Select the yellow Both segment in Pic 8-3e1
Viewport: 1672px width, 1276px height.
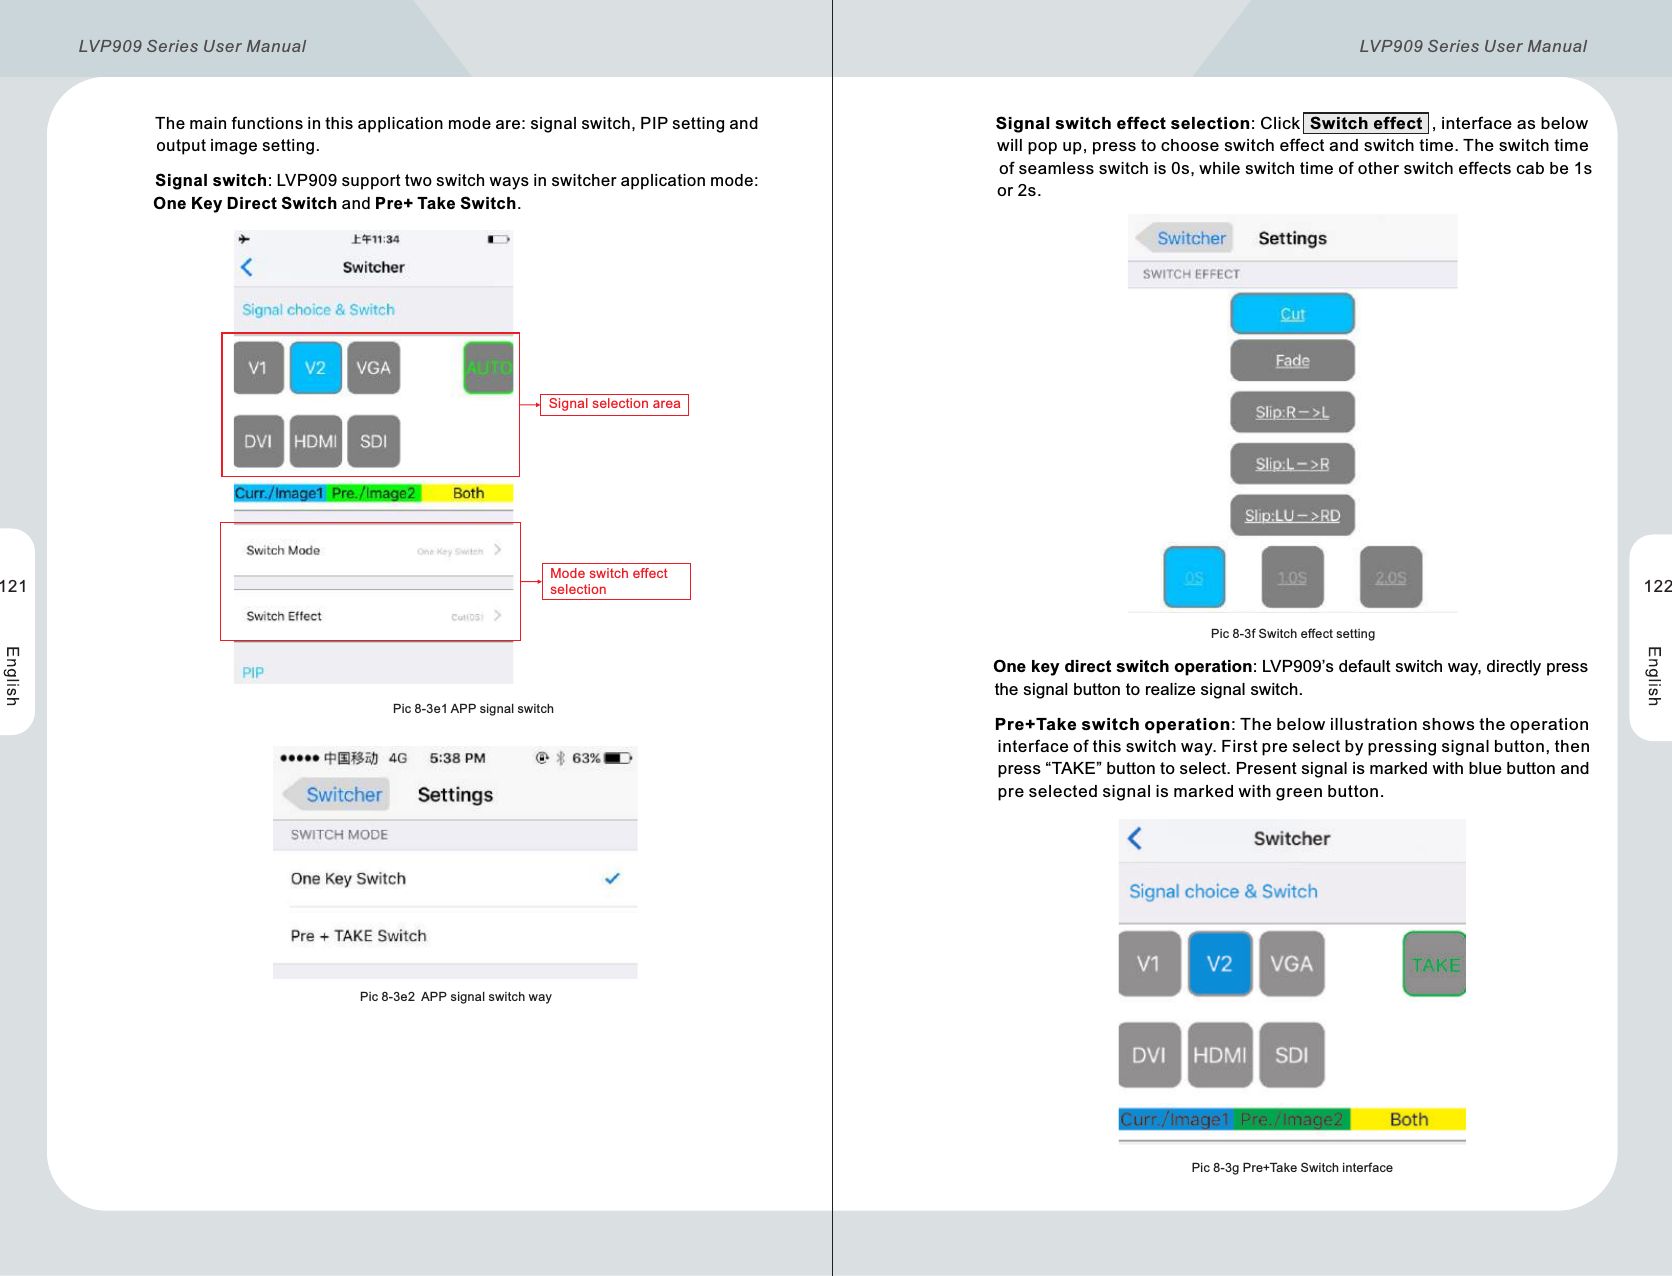[x=468, y=493]
